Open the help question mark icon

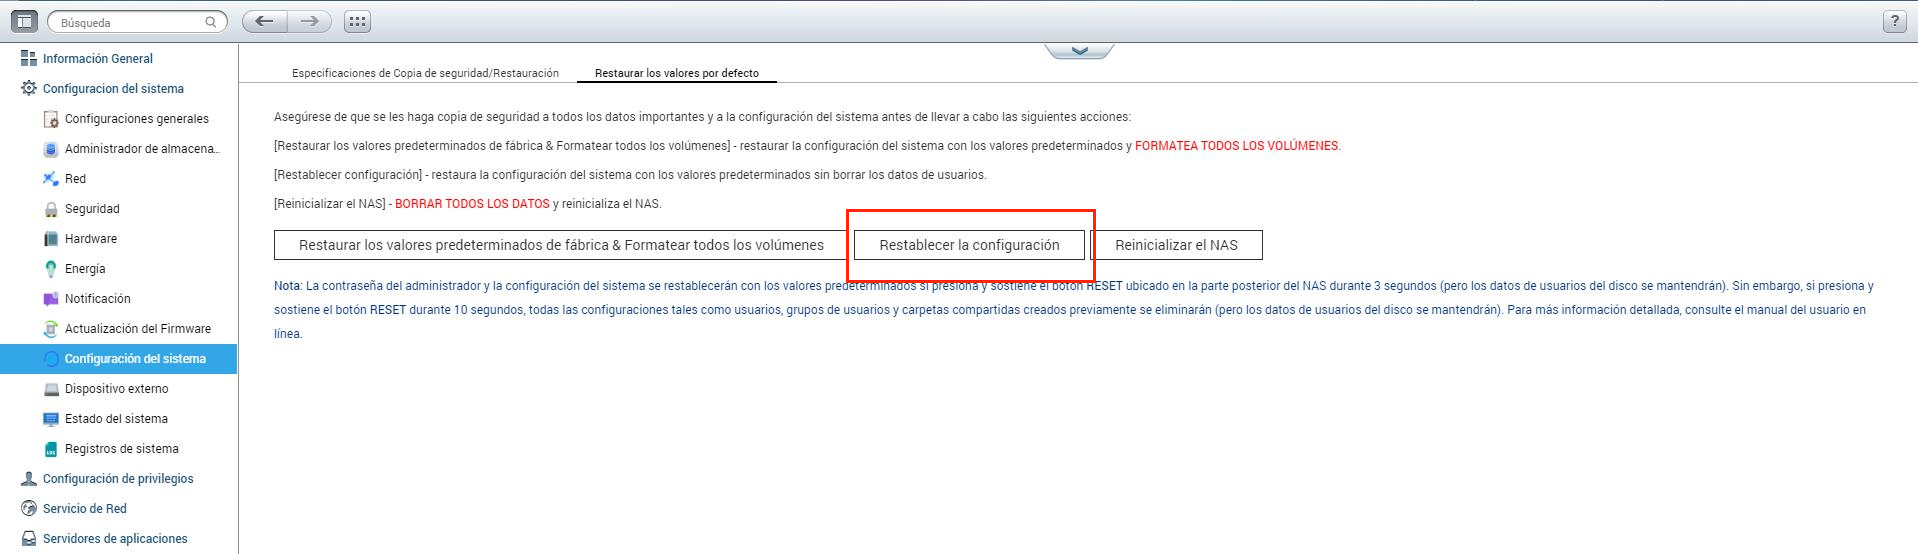pyautogui.click(x=1894, y=21)
